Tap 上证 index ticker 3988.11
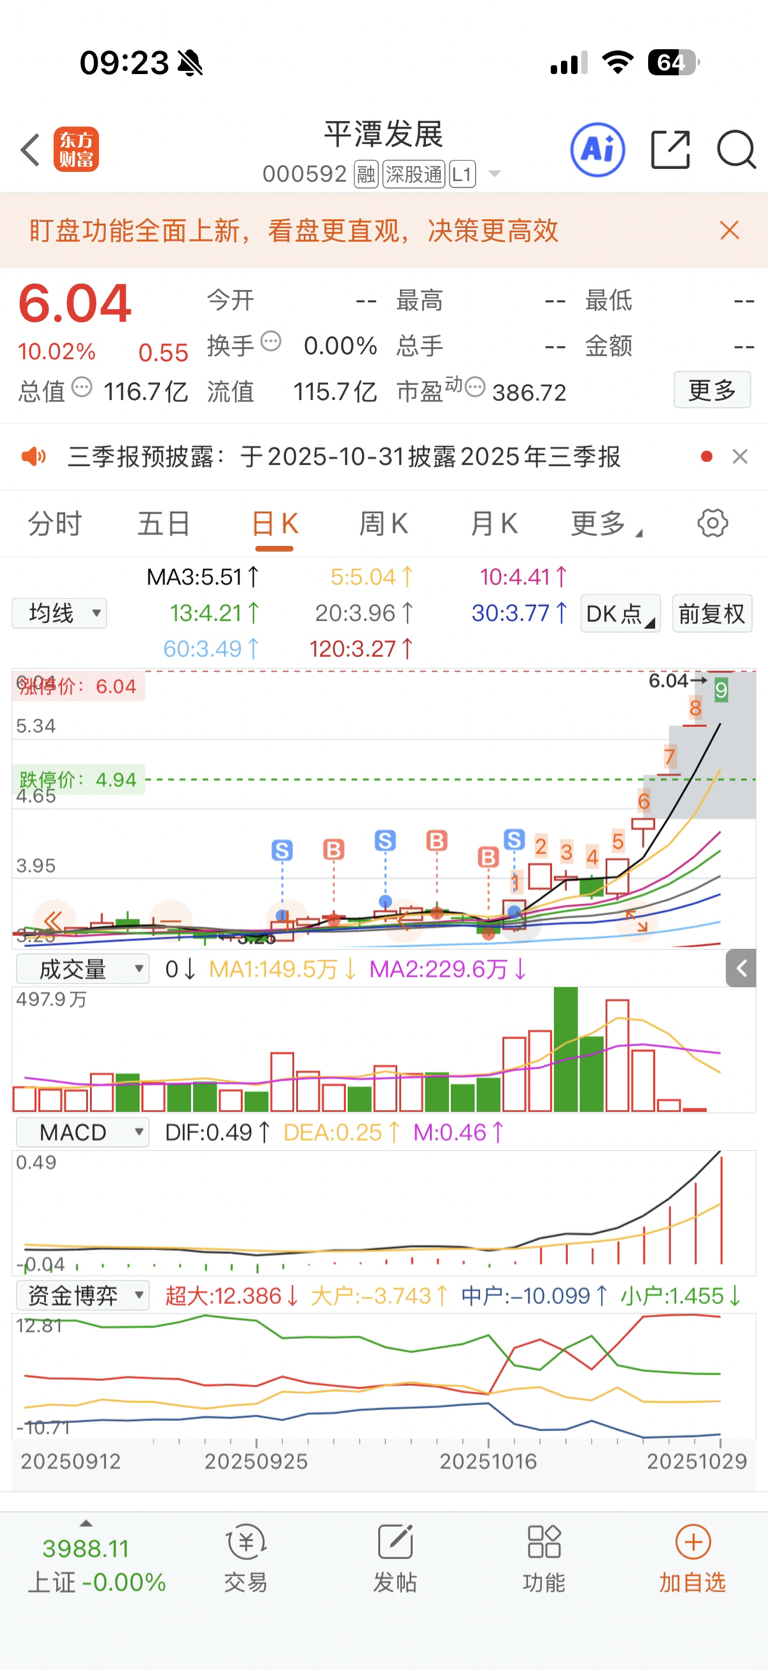The image size is (768, 1670). click(86, 1549)
